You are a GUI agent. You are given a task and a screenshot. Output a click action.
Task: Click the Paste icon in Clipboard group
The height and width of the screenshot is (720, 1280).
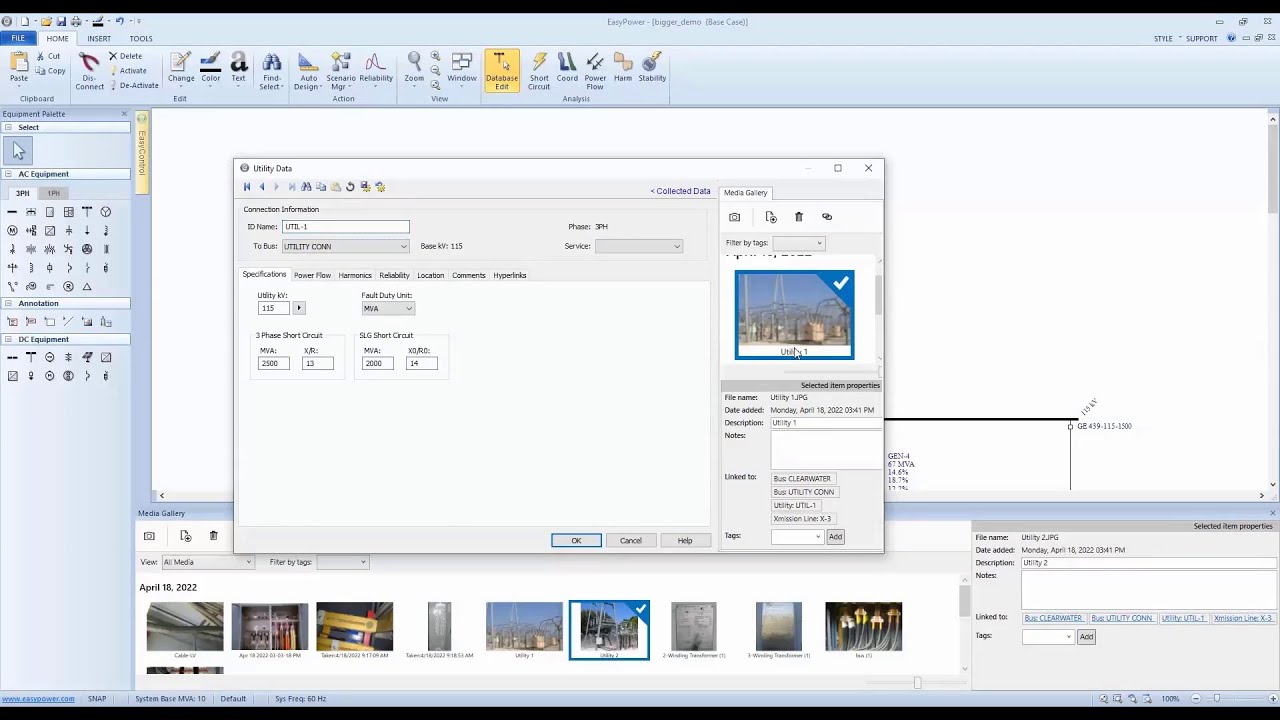[x=19, y=67]
